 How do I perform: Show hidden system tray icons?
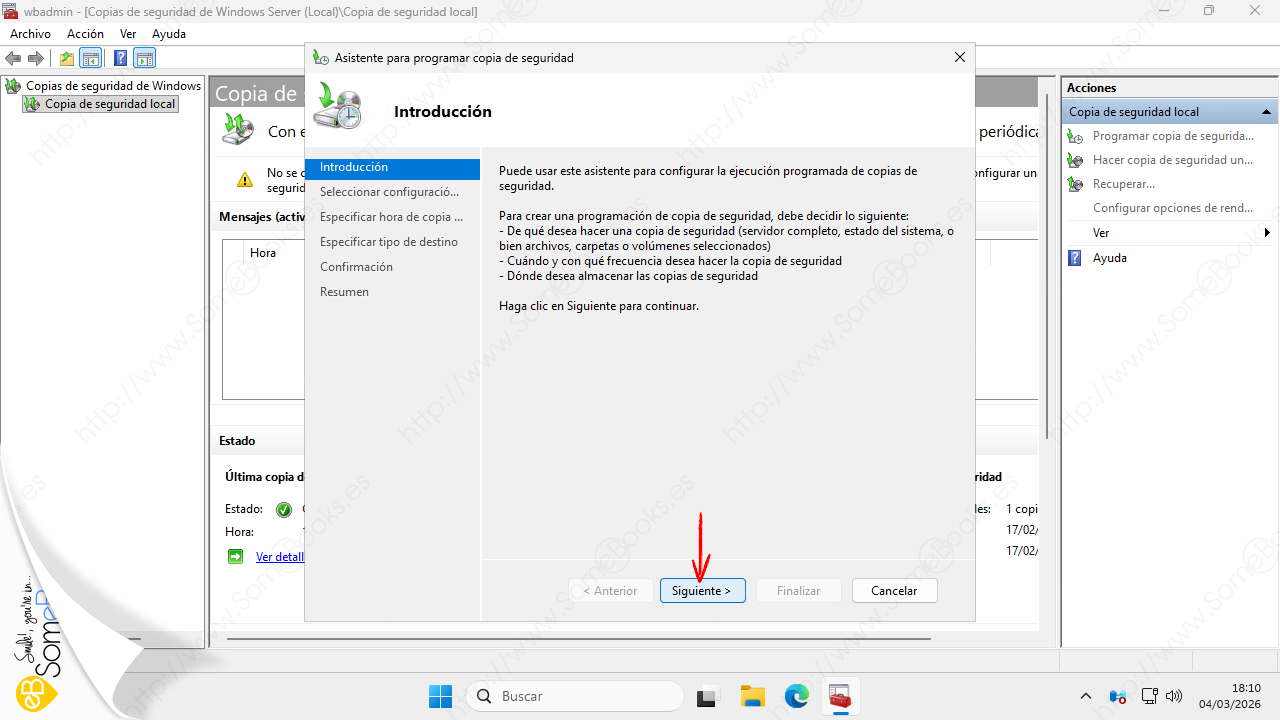tap(1086, 696)
